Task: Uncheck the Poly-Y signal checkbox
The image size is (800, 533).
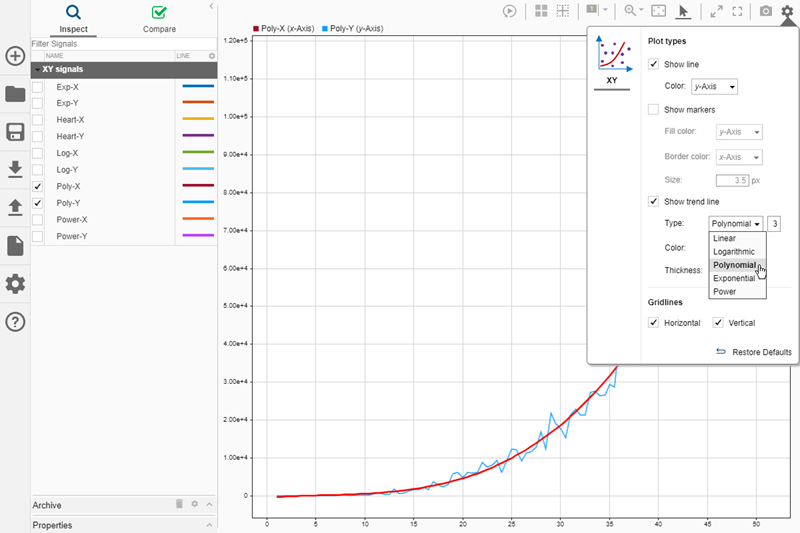Action: (x=37, y=203)
